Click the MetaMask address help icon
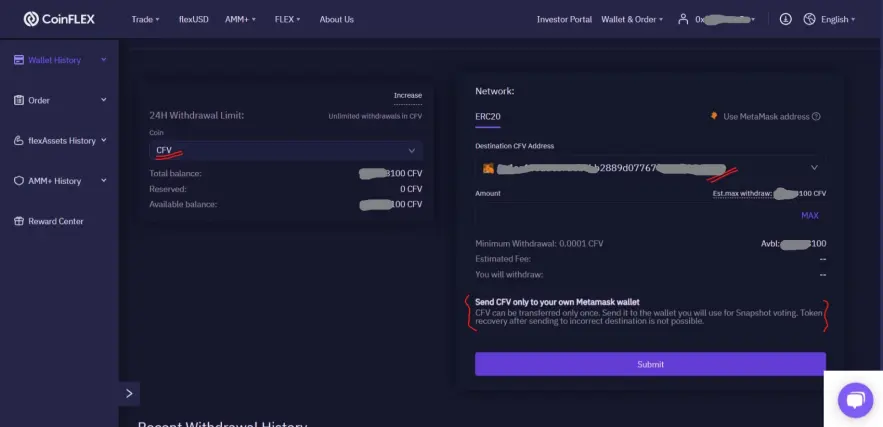The width and height of the screenshot is (883, 427). (817, 117)
